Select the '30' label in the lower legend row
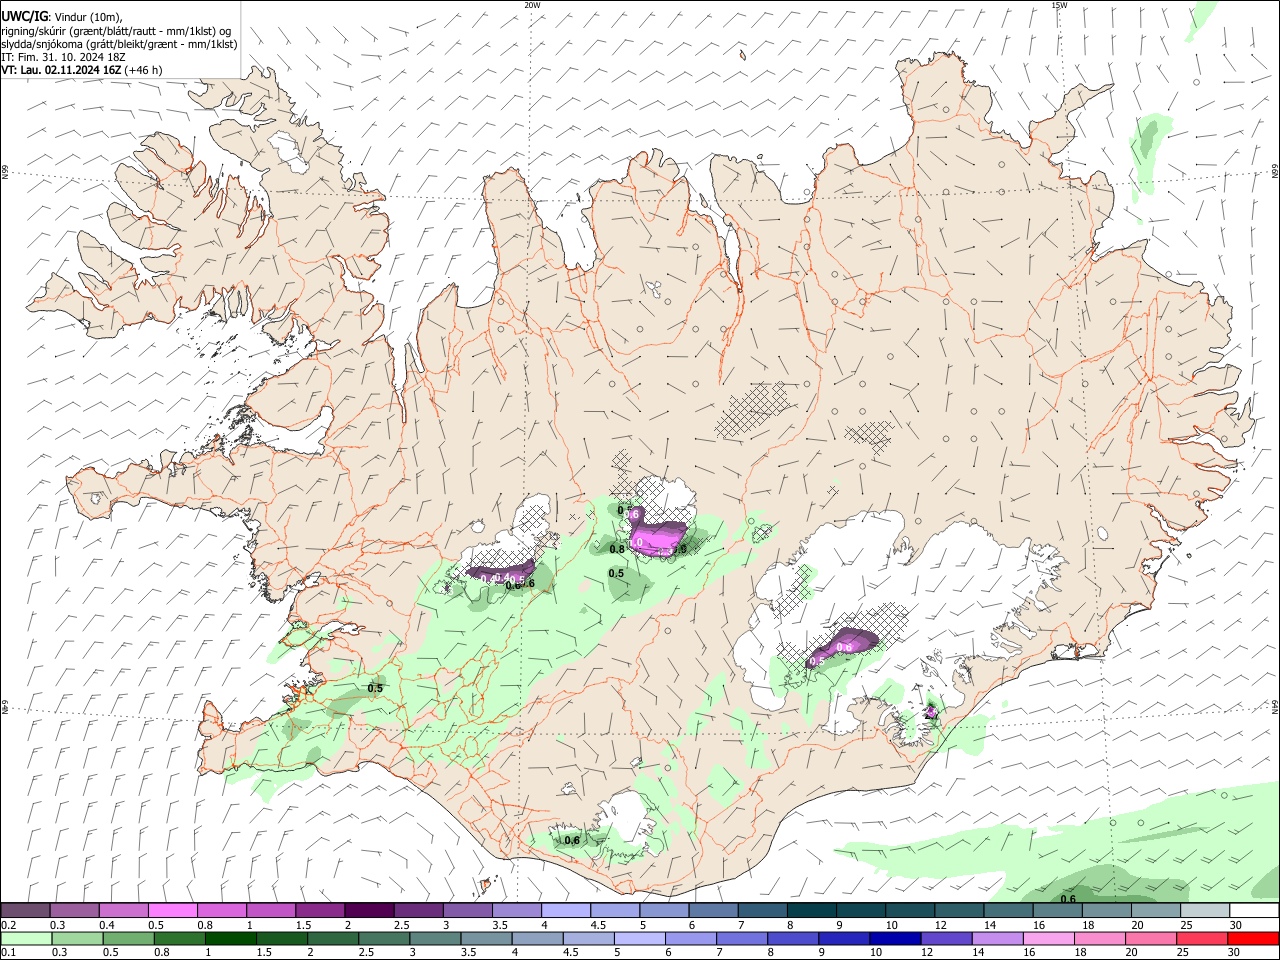The height and width of the screenshot is (960, 1280). [x=1233, y=953]
